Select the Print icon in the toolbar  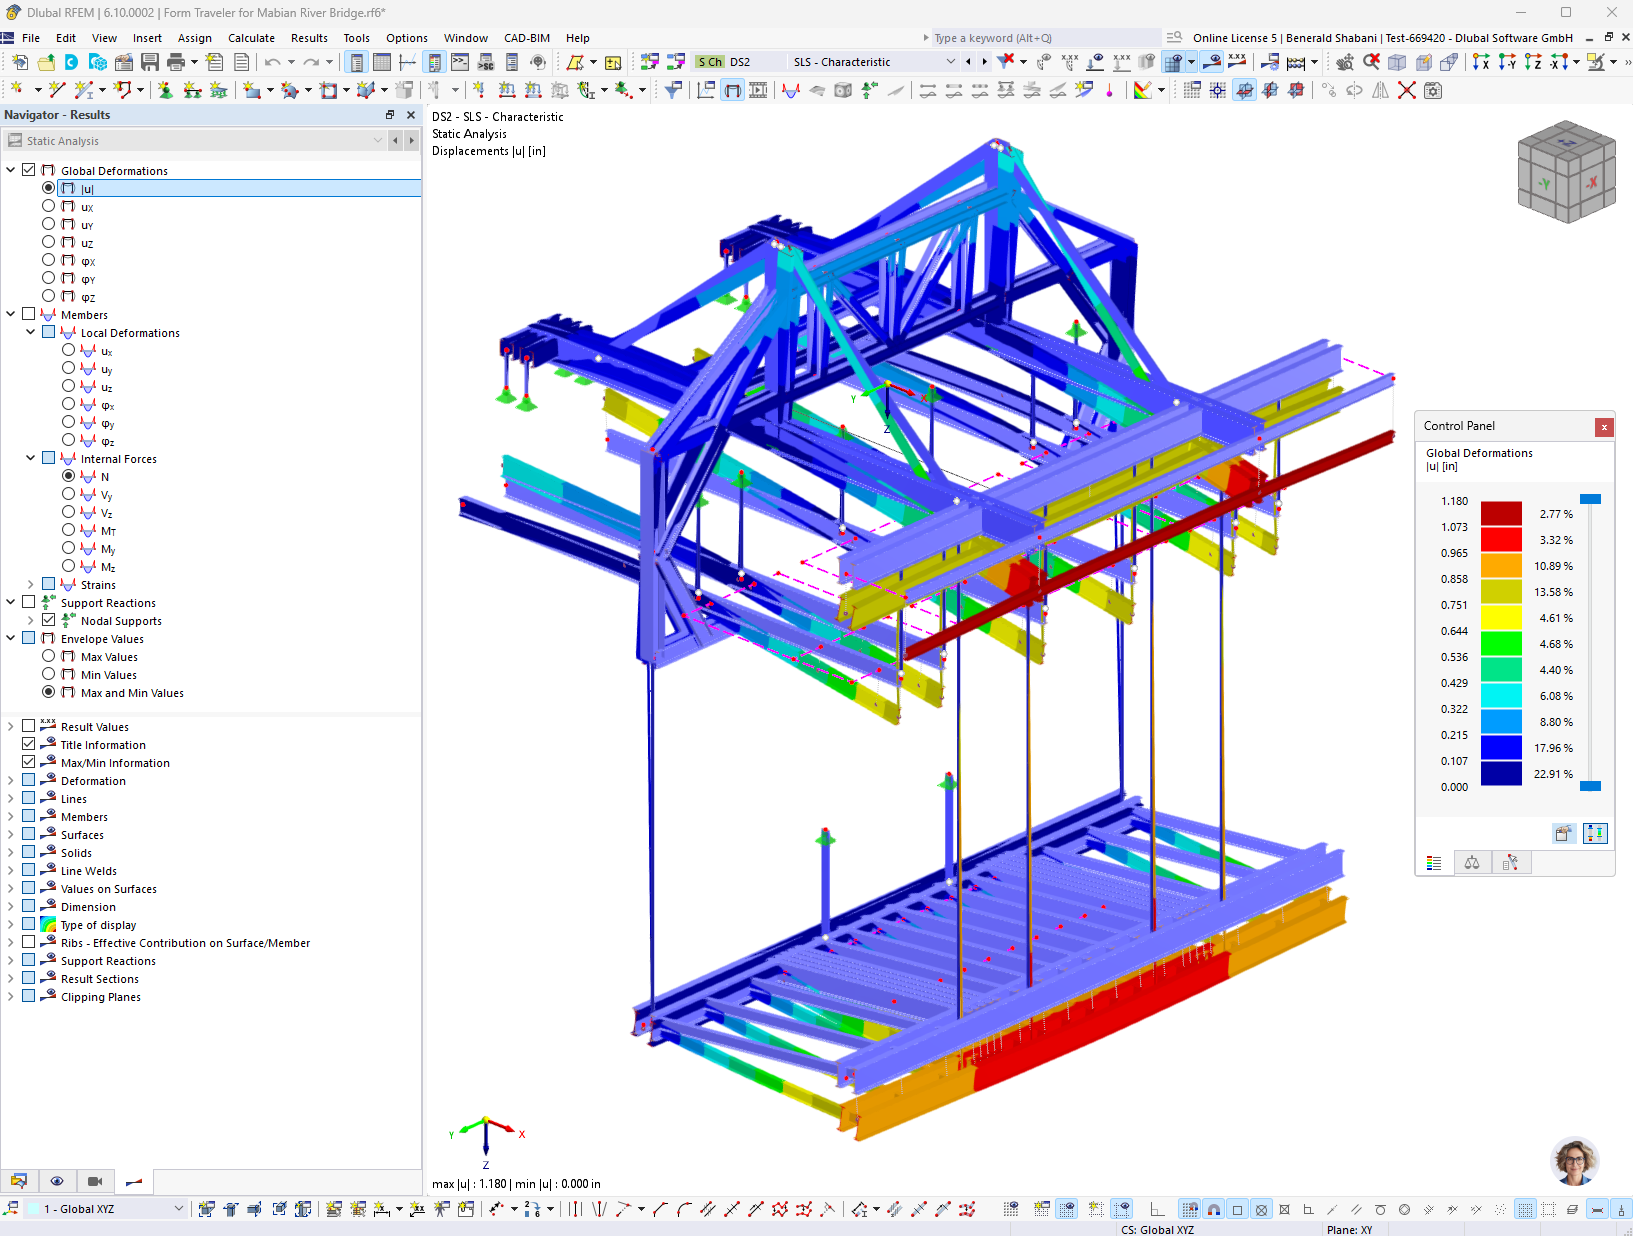click(x=174, y=61)
